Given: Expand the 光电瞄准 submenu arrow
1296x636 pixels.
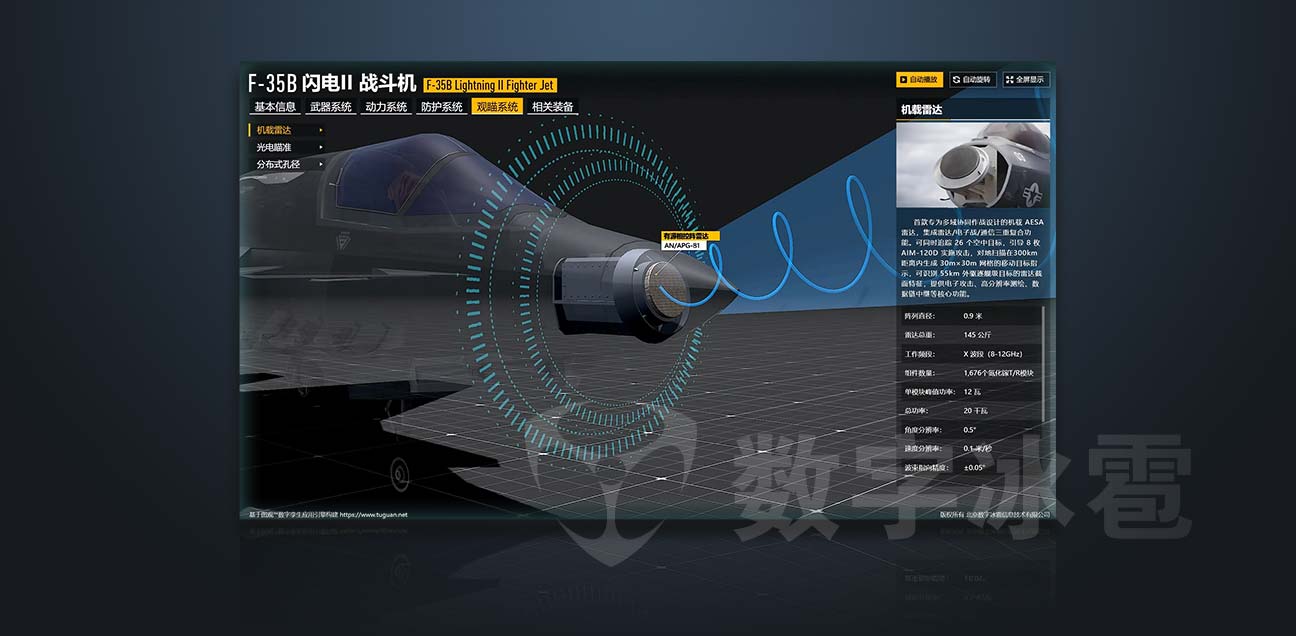Looking at the screenshot, I should click(x=321, y=147).
